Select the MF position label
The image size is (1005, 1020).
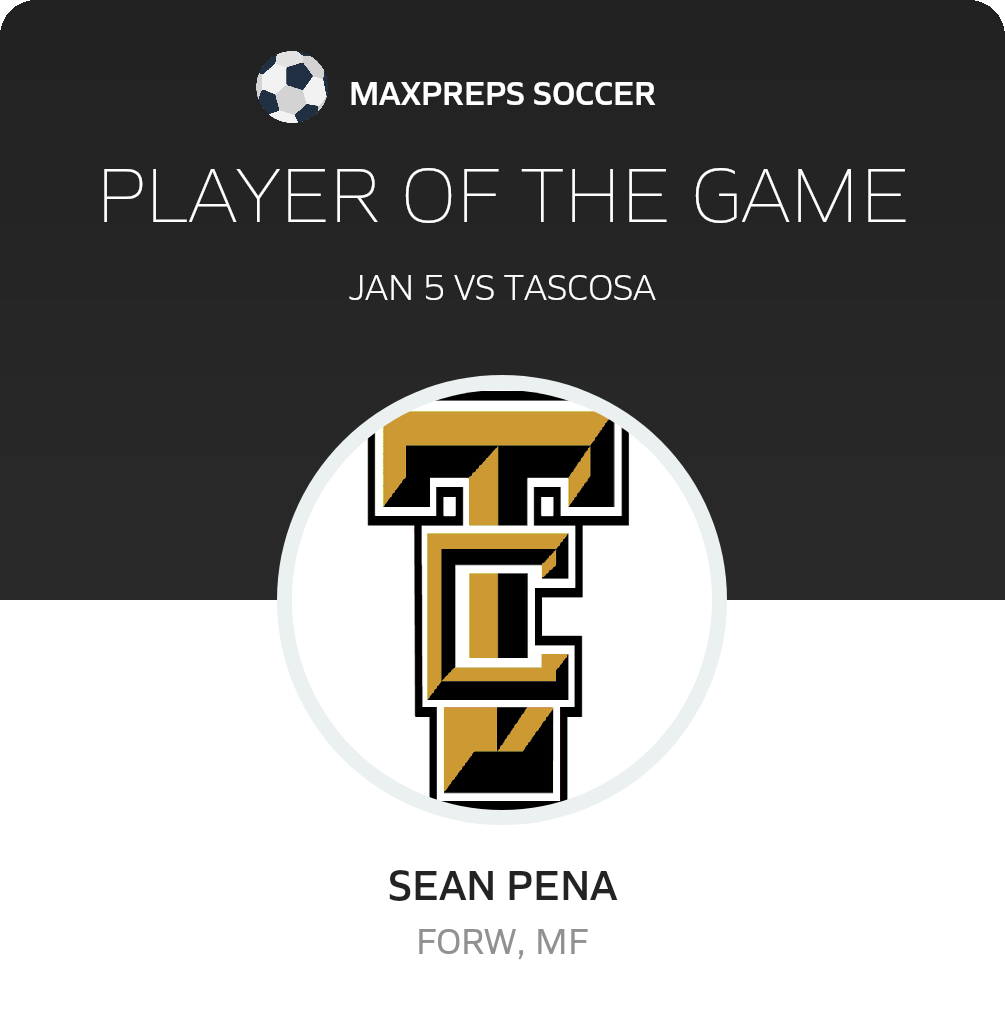(x=563, y=942)
